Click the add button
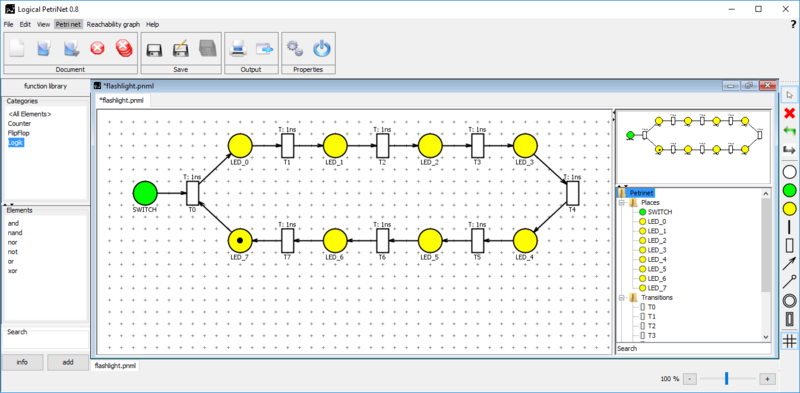 [x=68, y=362]
